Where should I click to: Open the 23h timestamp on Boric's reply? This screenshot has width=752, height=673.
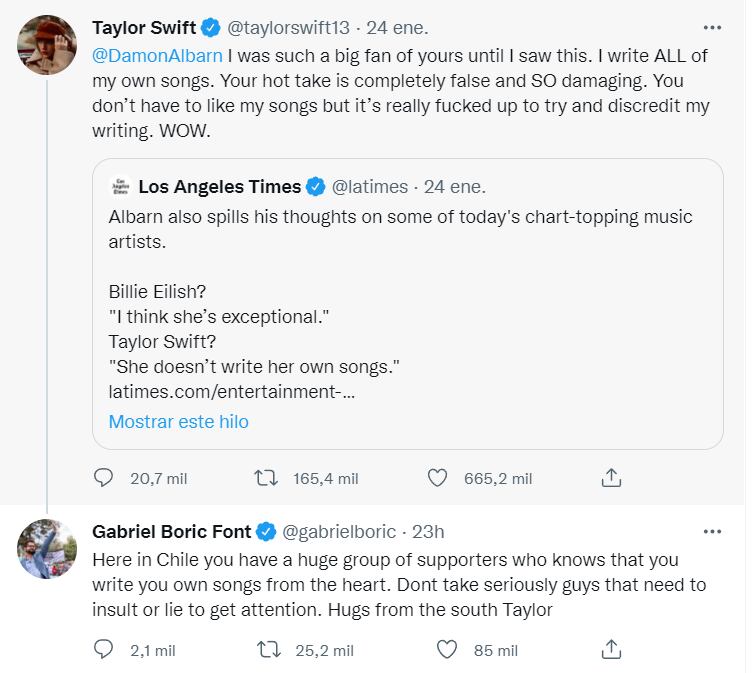click(426, 531)
